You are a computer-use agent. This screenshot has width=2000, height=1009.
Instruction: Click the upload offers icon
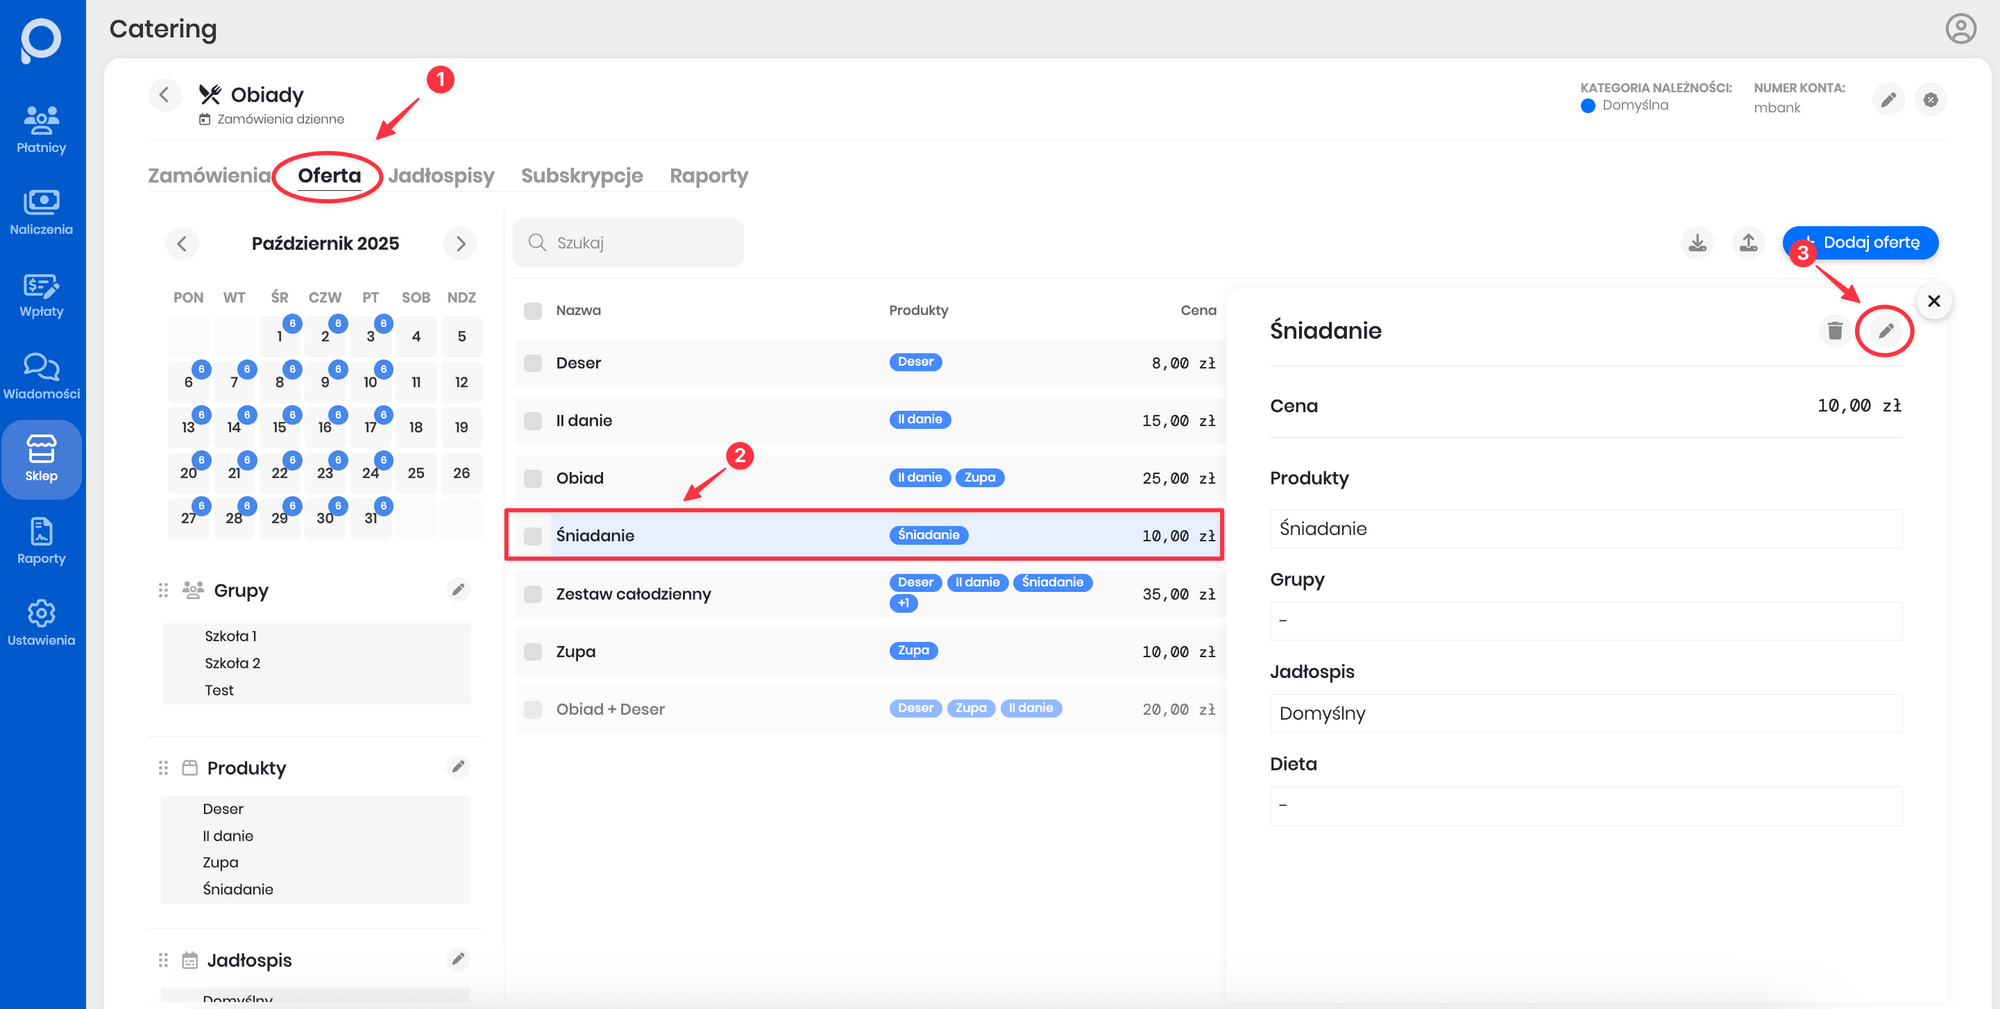pyautogui.click(x=1748, y=243)
